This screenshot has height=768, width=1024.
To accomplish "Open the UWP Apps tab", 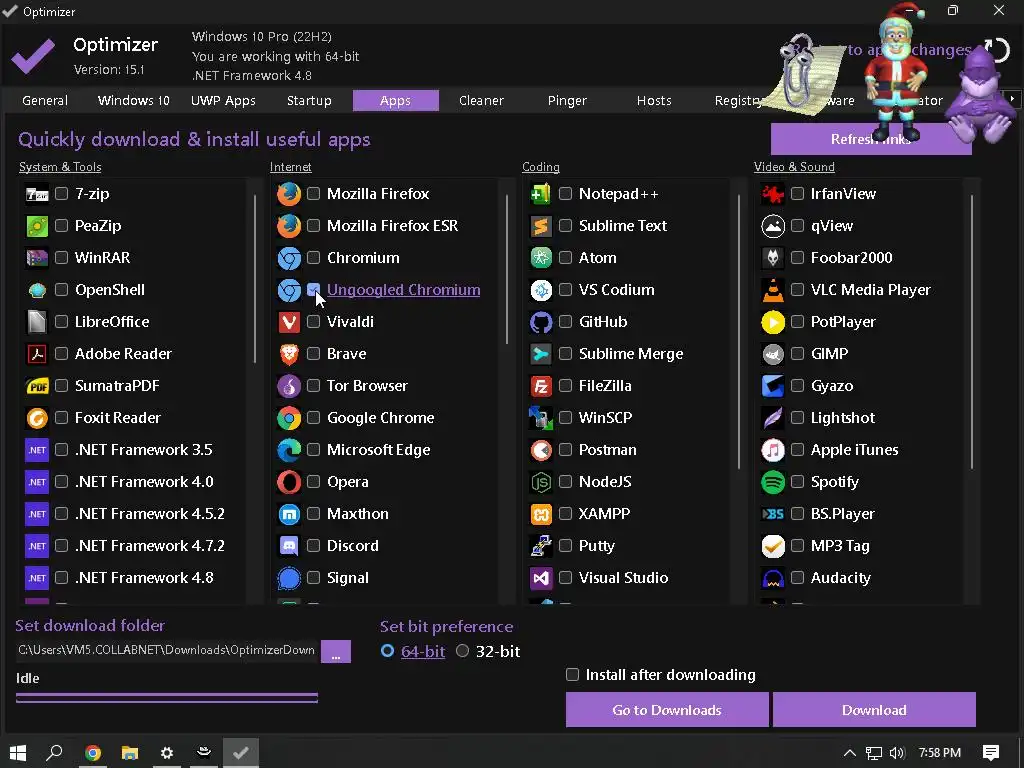I will click(223, 101).
